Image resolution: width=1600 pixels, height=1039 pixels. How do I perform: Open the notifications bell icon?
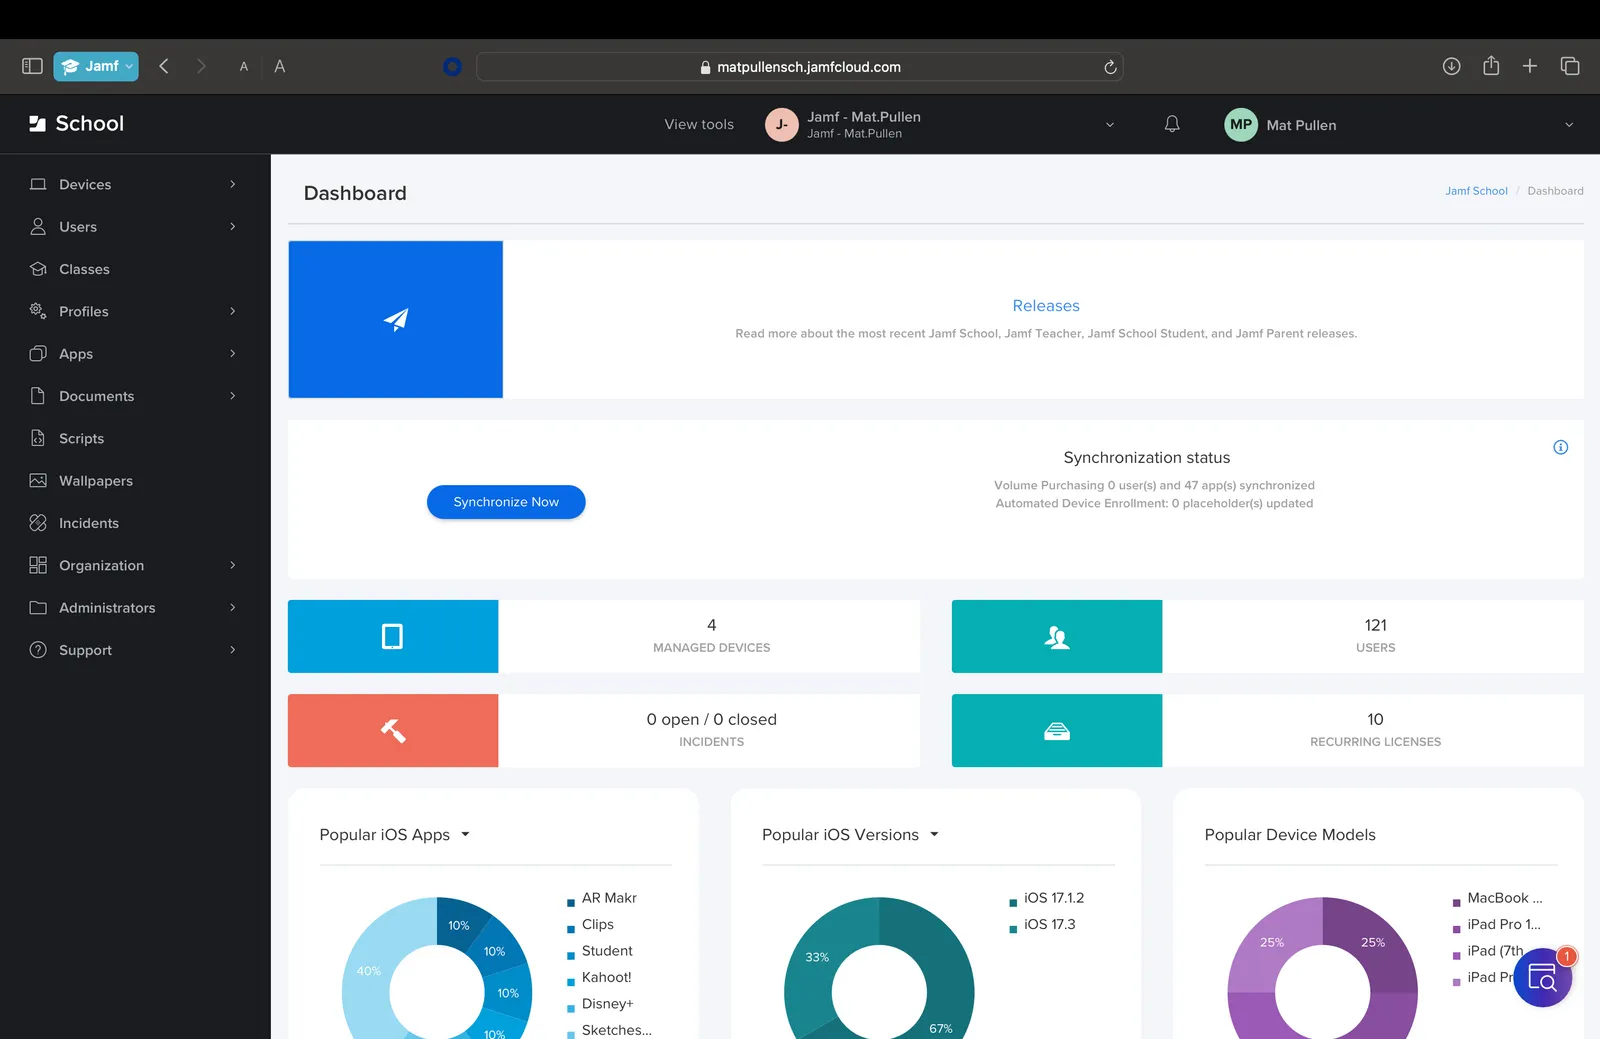[x=1172, y=124]
